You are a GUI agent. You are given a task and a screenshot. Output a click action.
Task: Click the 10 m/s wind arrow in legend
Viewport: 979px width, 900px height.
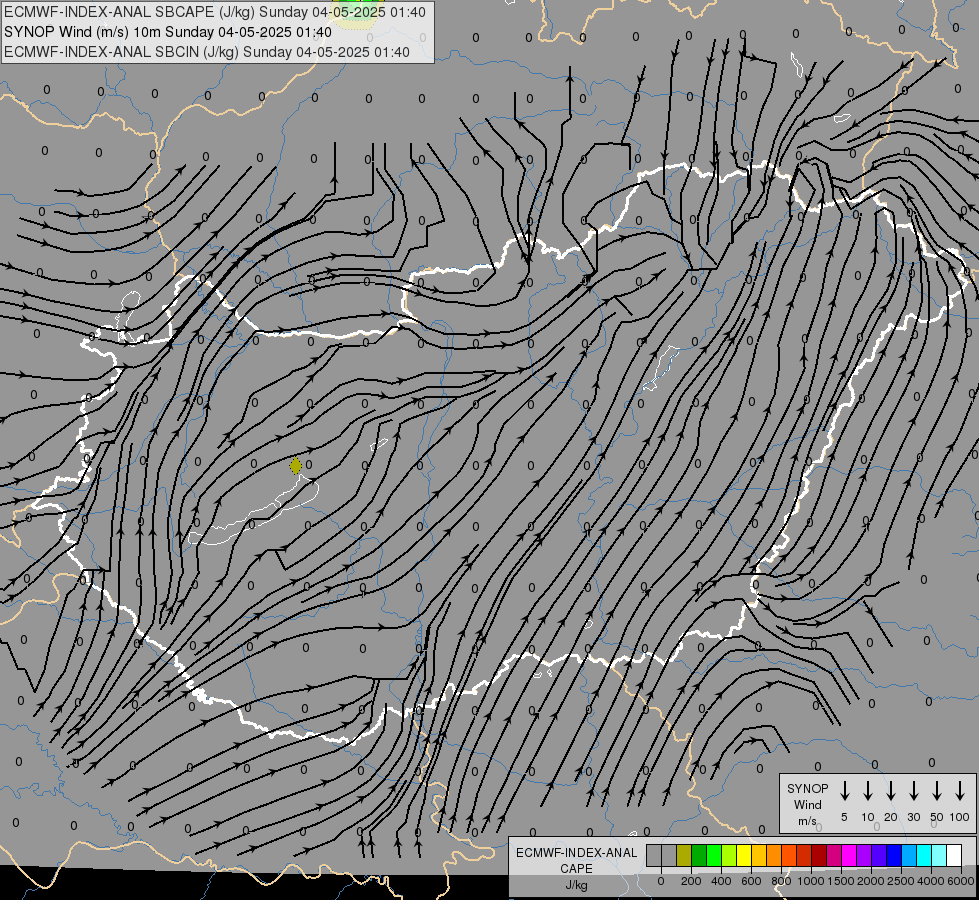tap(868, 791)
